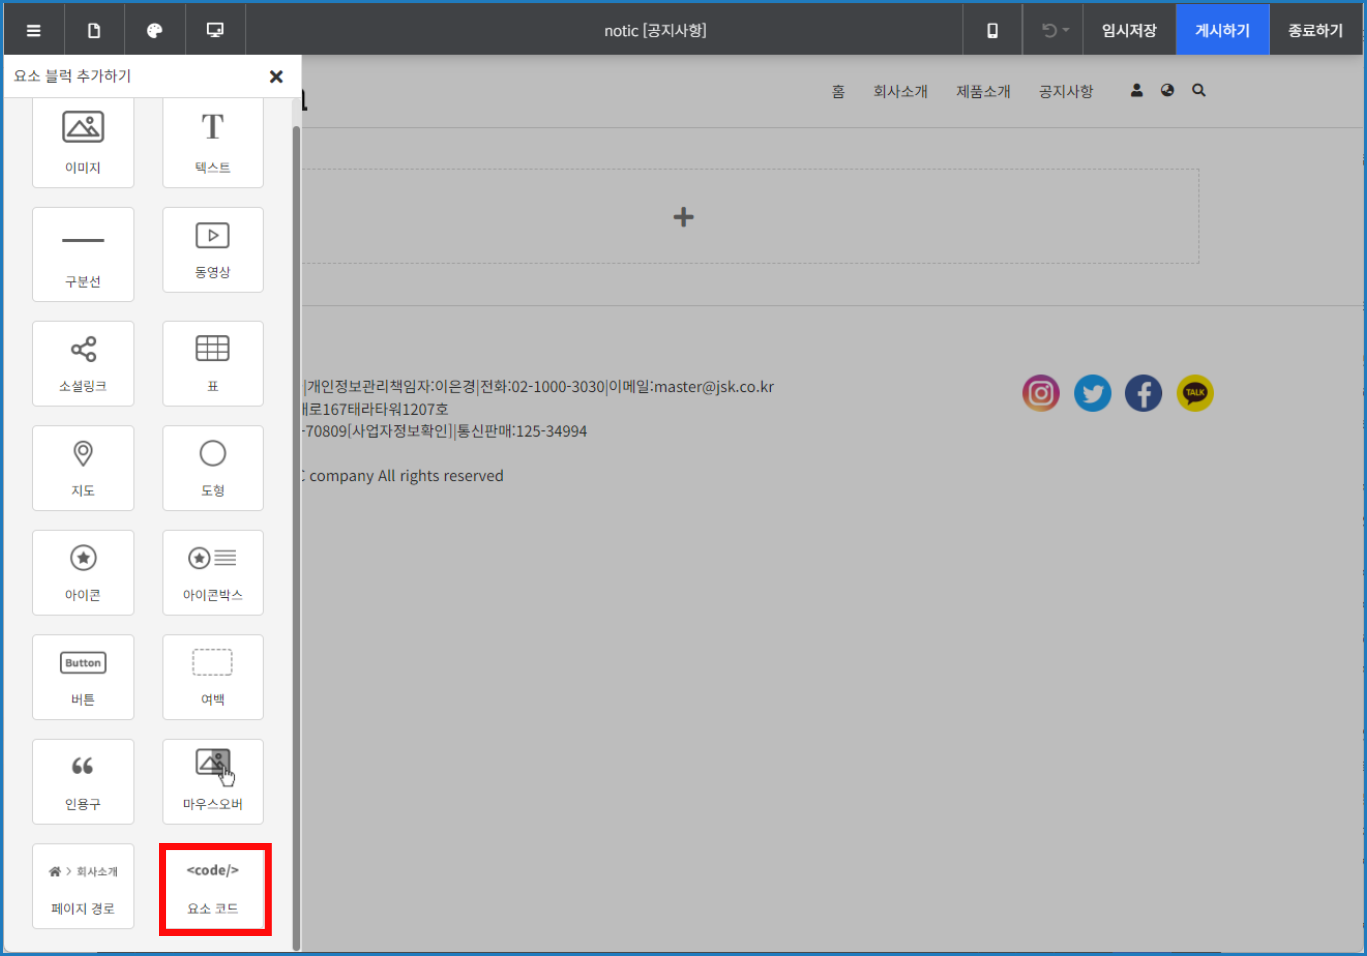1367x956 pixels.
Task: Close the 요소 블럭 추가하기 panel
Action: (276, 76)
